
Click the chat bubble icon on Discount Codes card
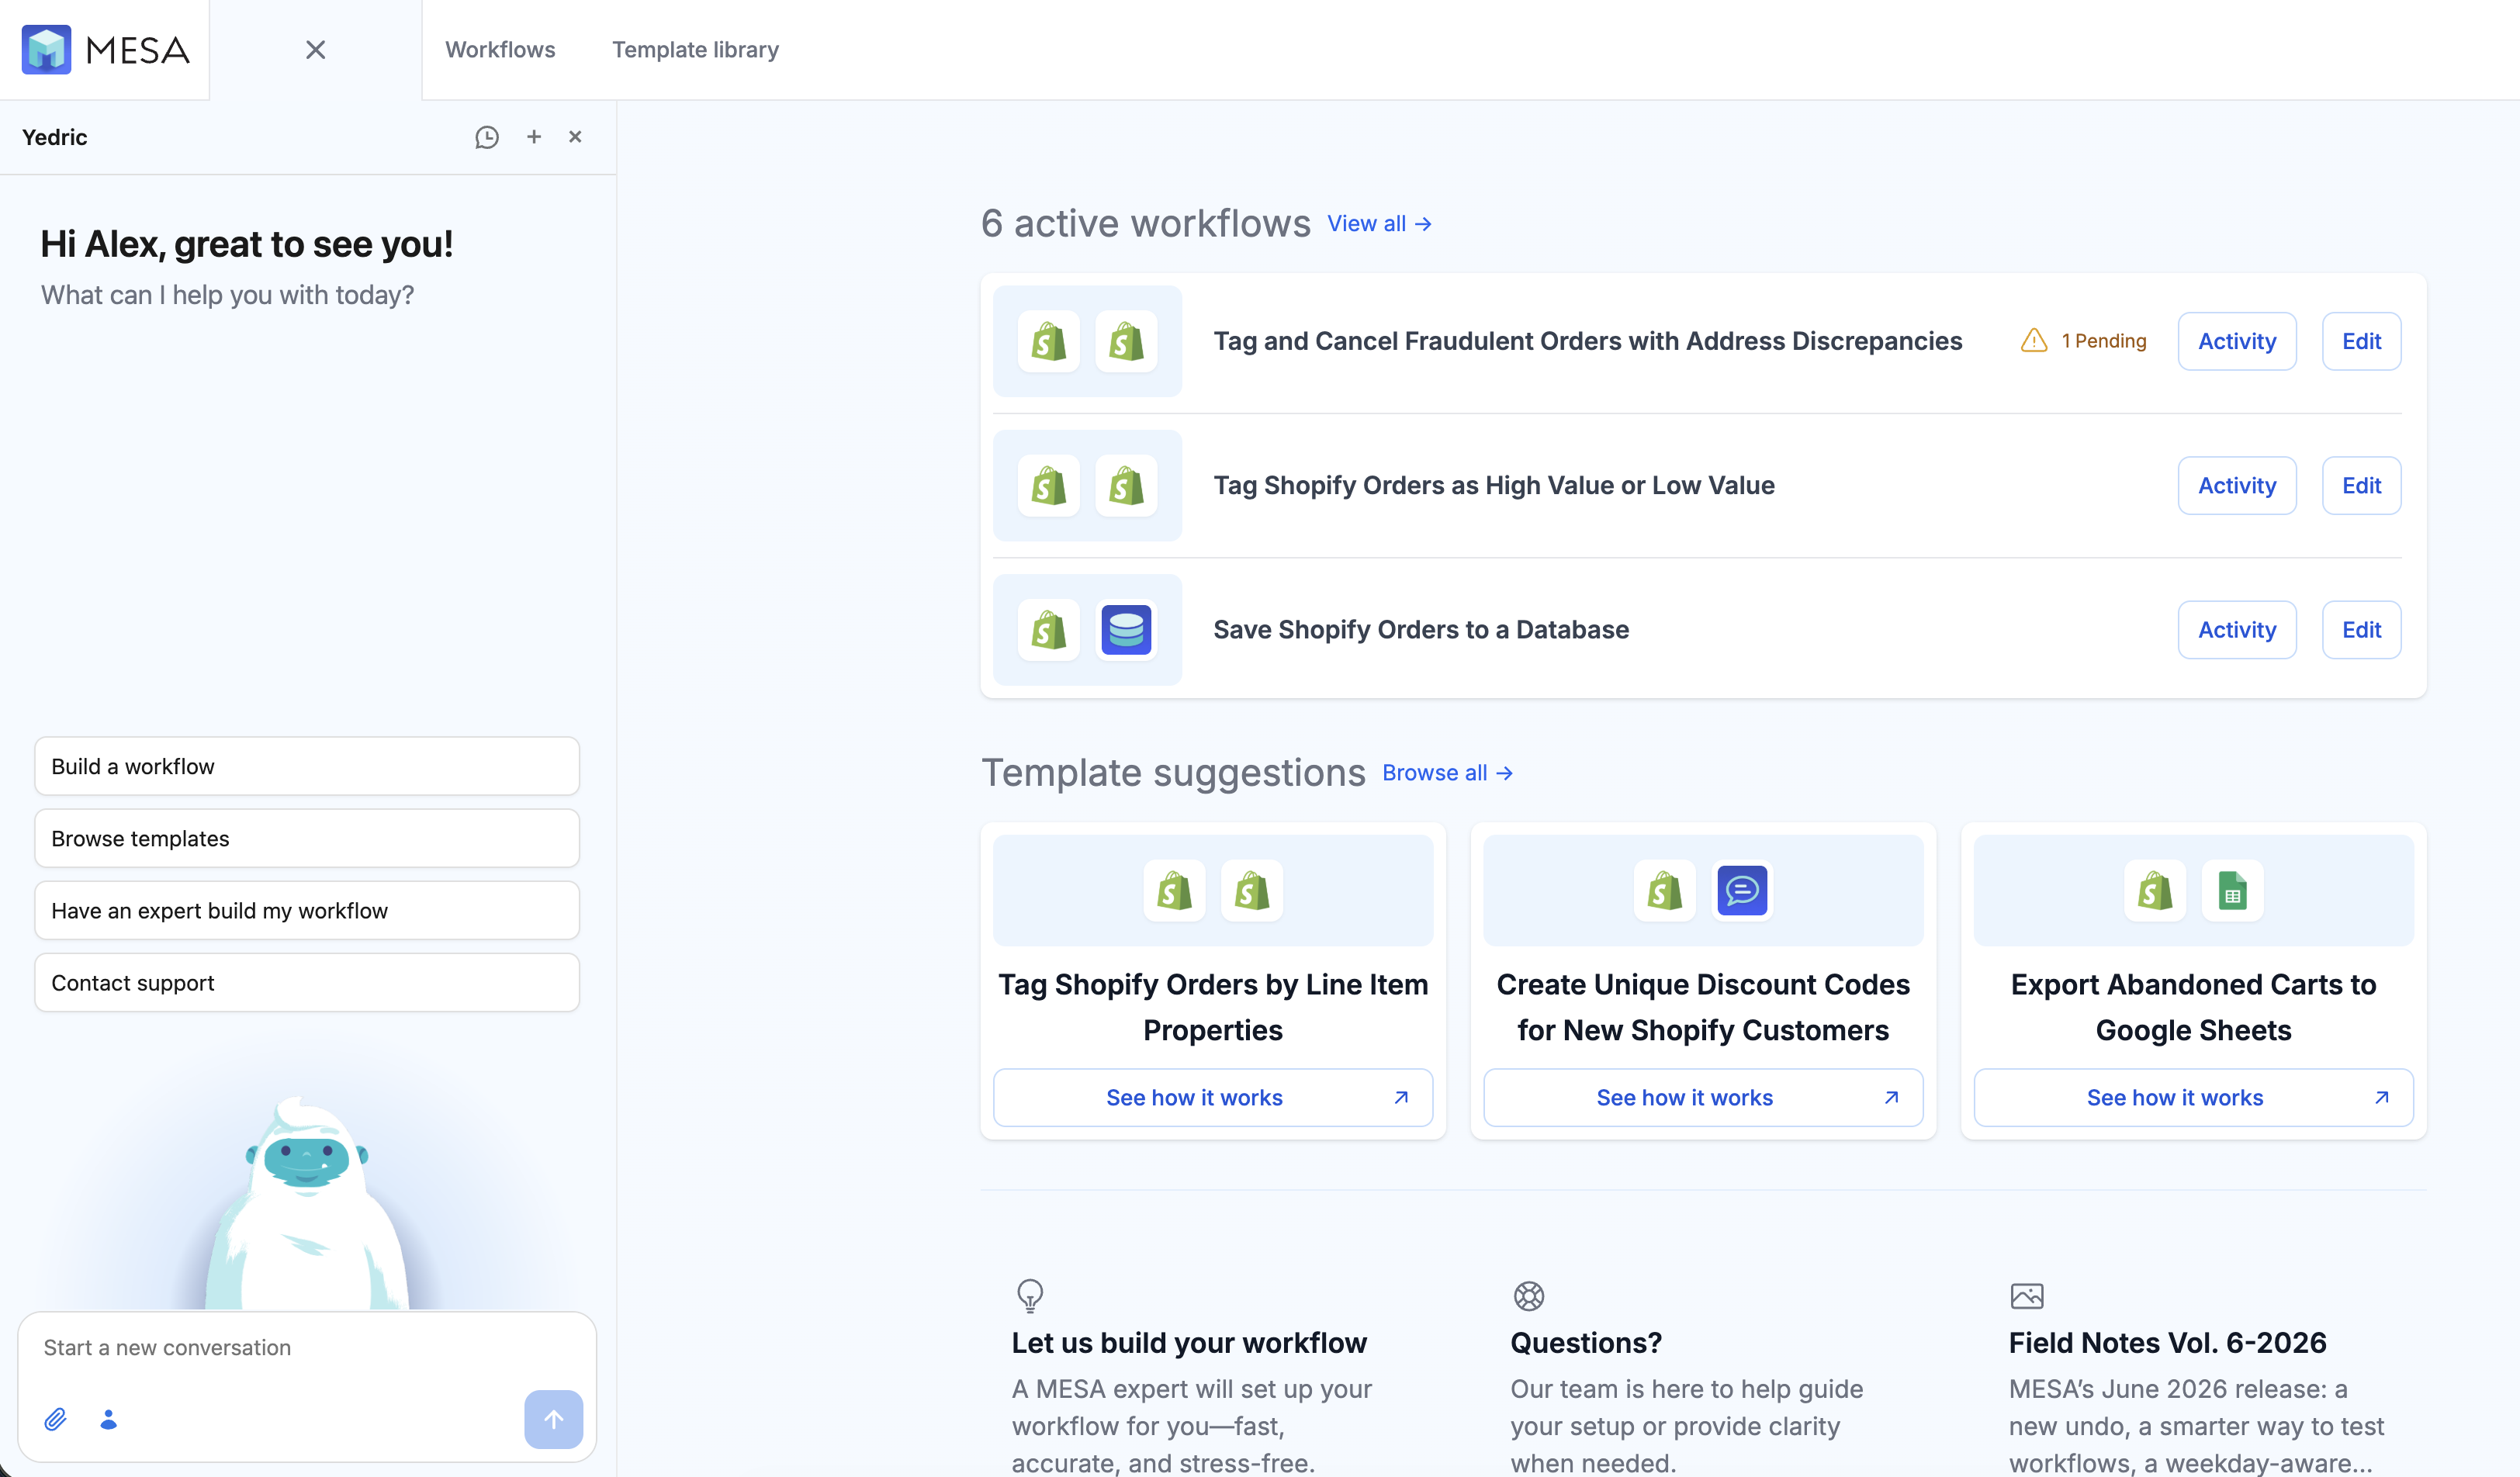pyautogui.click(x=1742, y=890)
